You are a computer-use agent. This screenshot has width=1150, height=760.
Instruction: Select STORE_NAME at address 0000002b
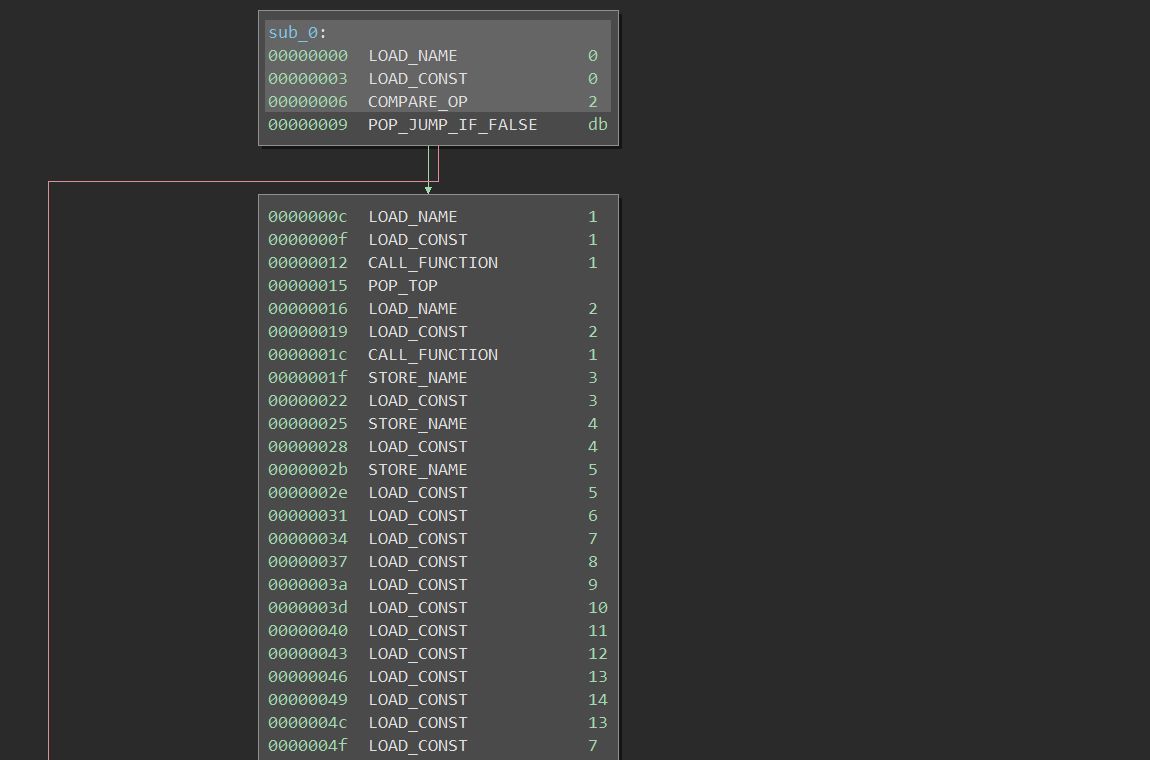[417, 469]
